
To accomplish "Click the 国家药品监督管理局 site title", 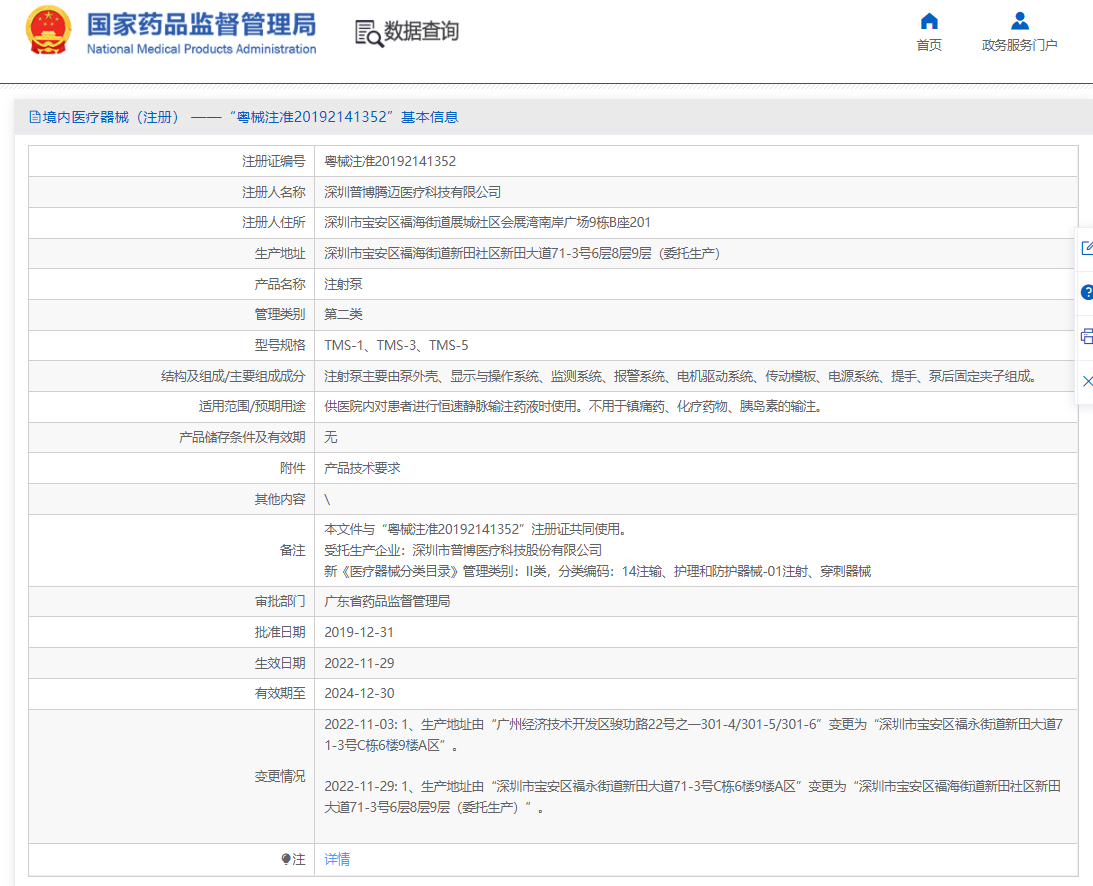I will 201,24.
